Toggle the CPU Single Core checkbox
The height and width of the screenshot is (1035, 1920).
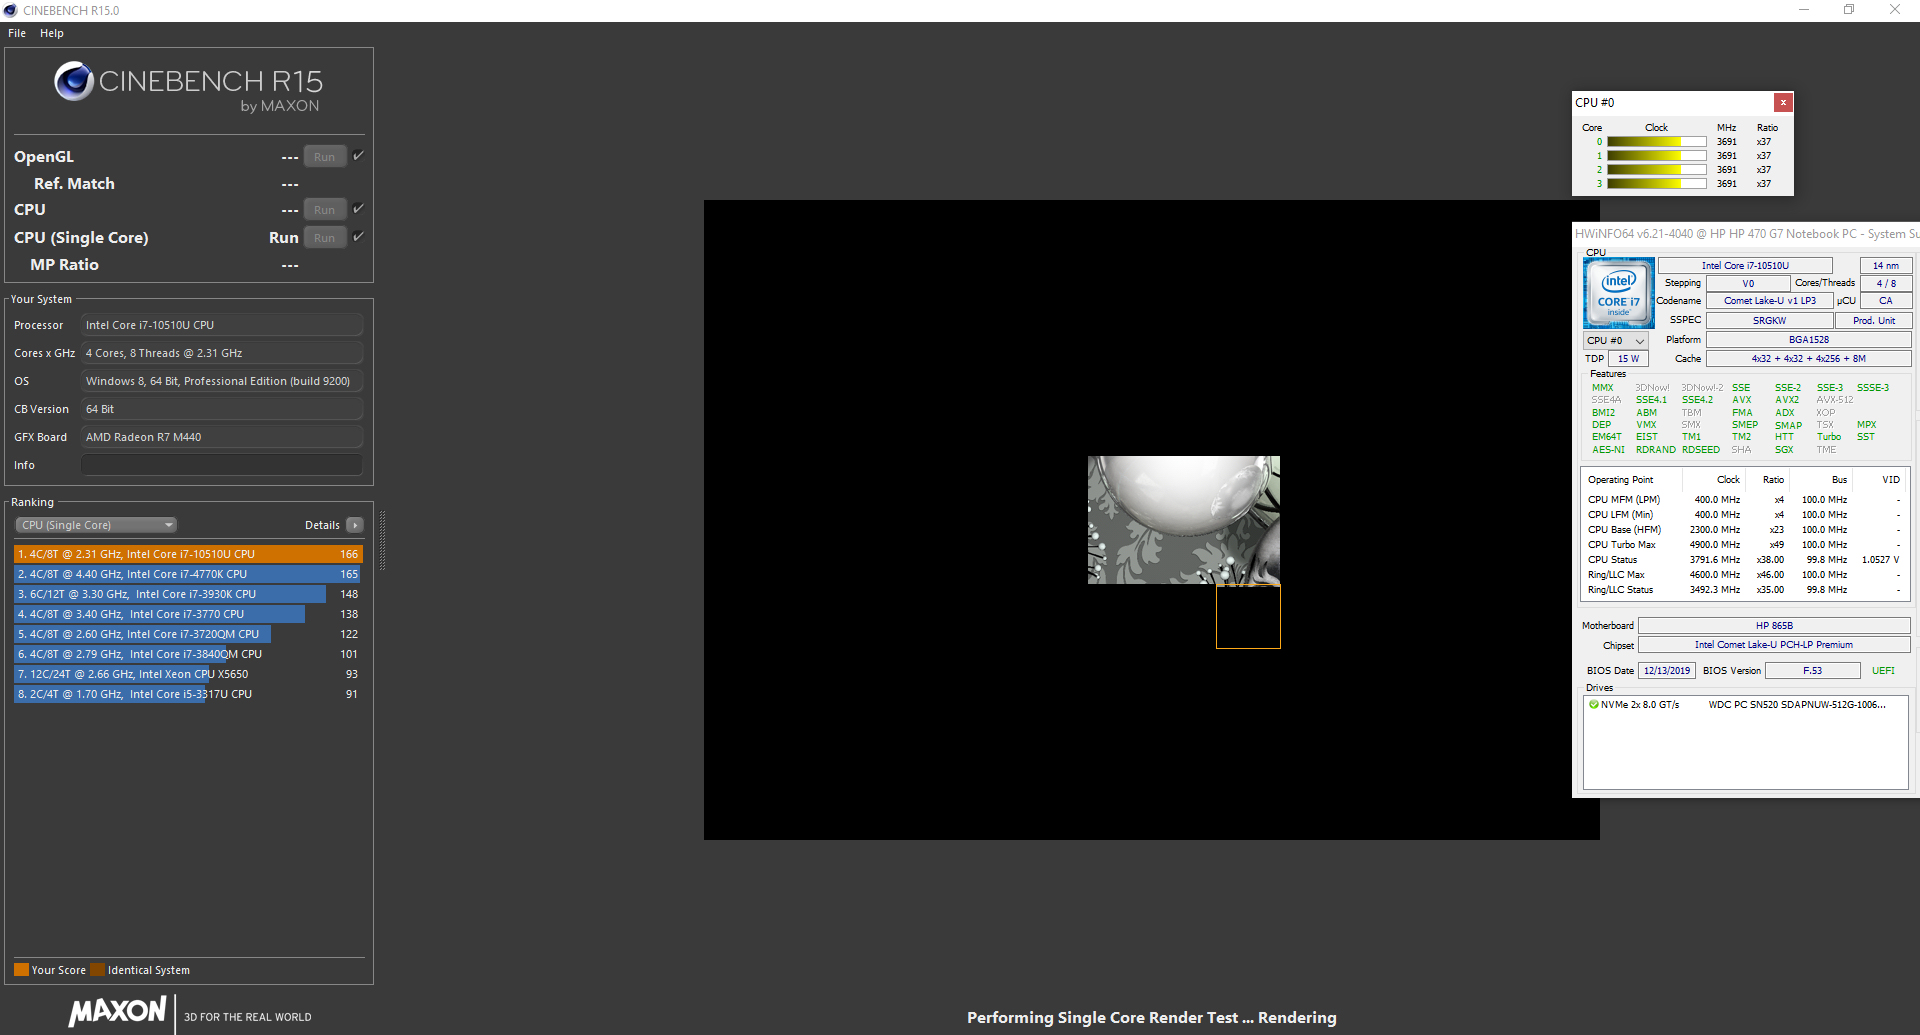coord(358,236)
